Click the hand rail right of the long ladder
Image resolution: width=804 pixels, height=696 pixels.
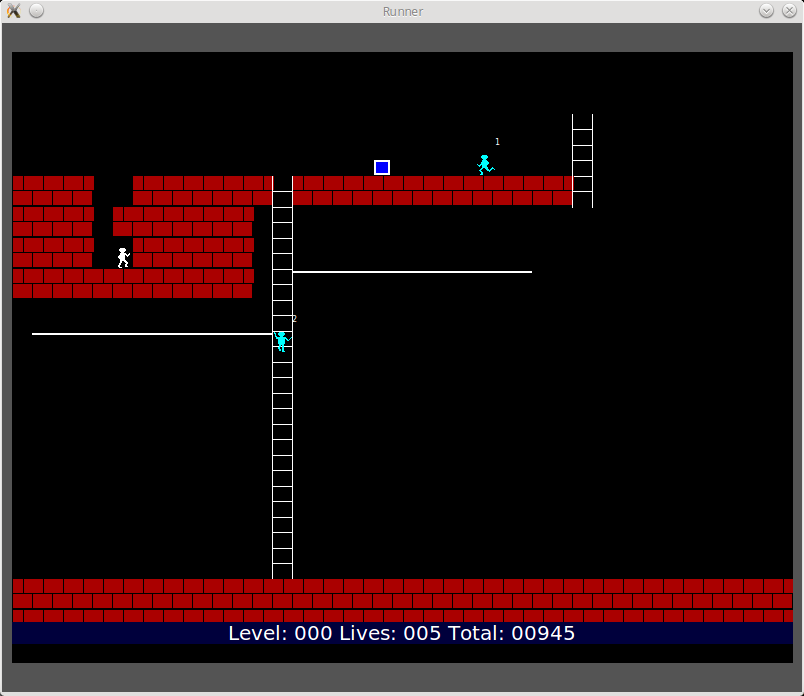click(x=412, y=272)
